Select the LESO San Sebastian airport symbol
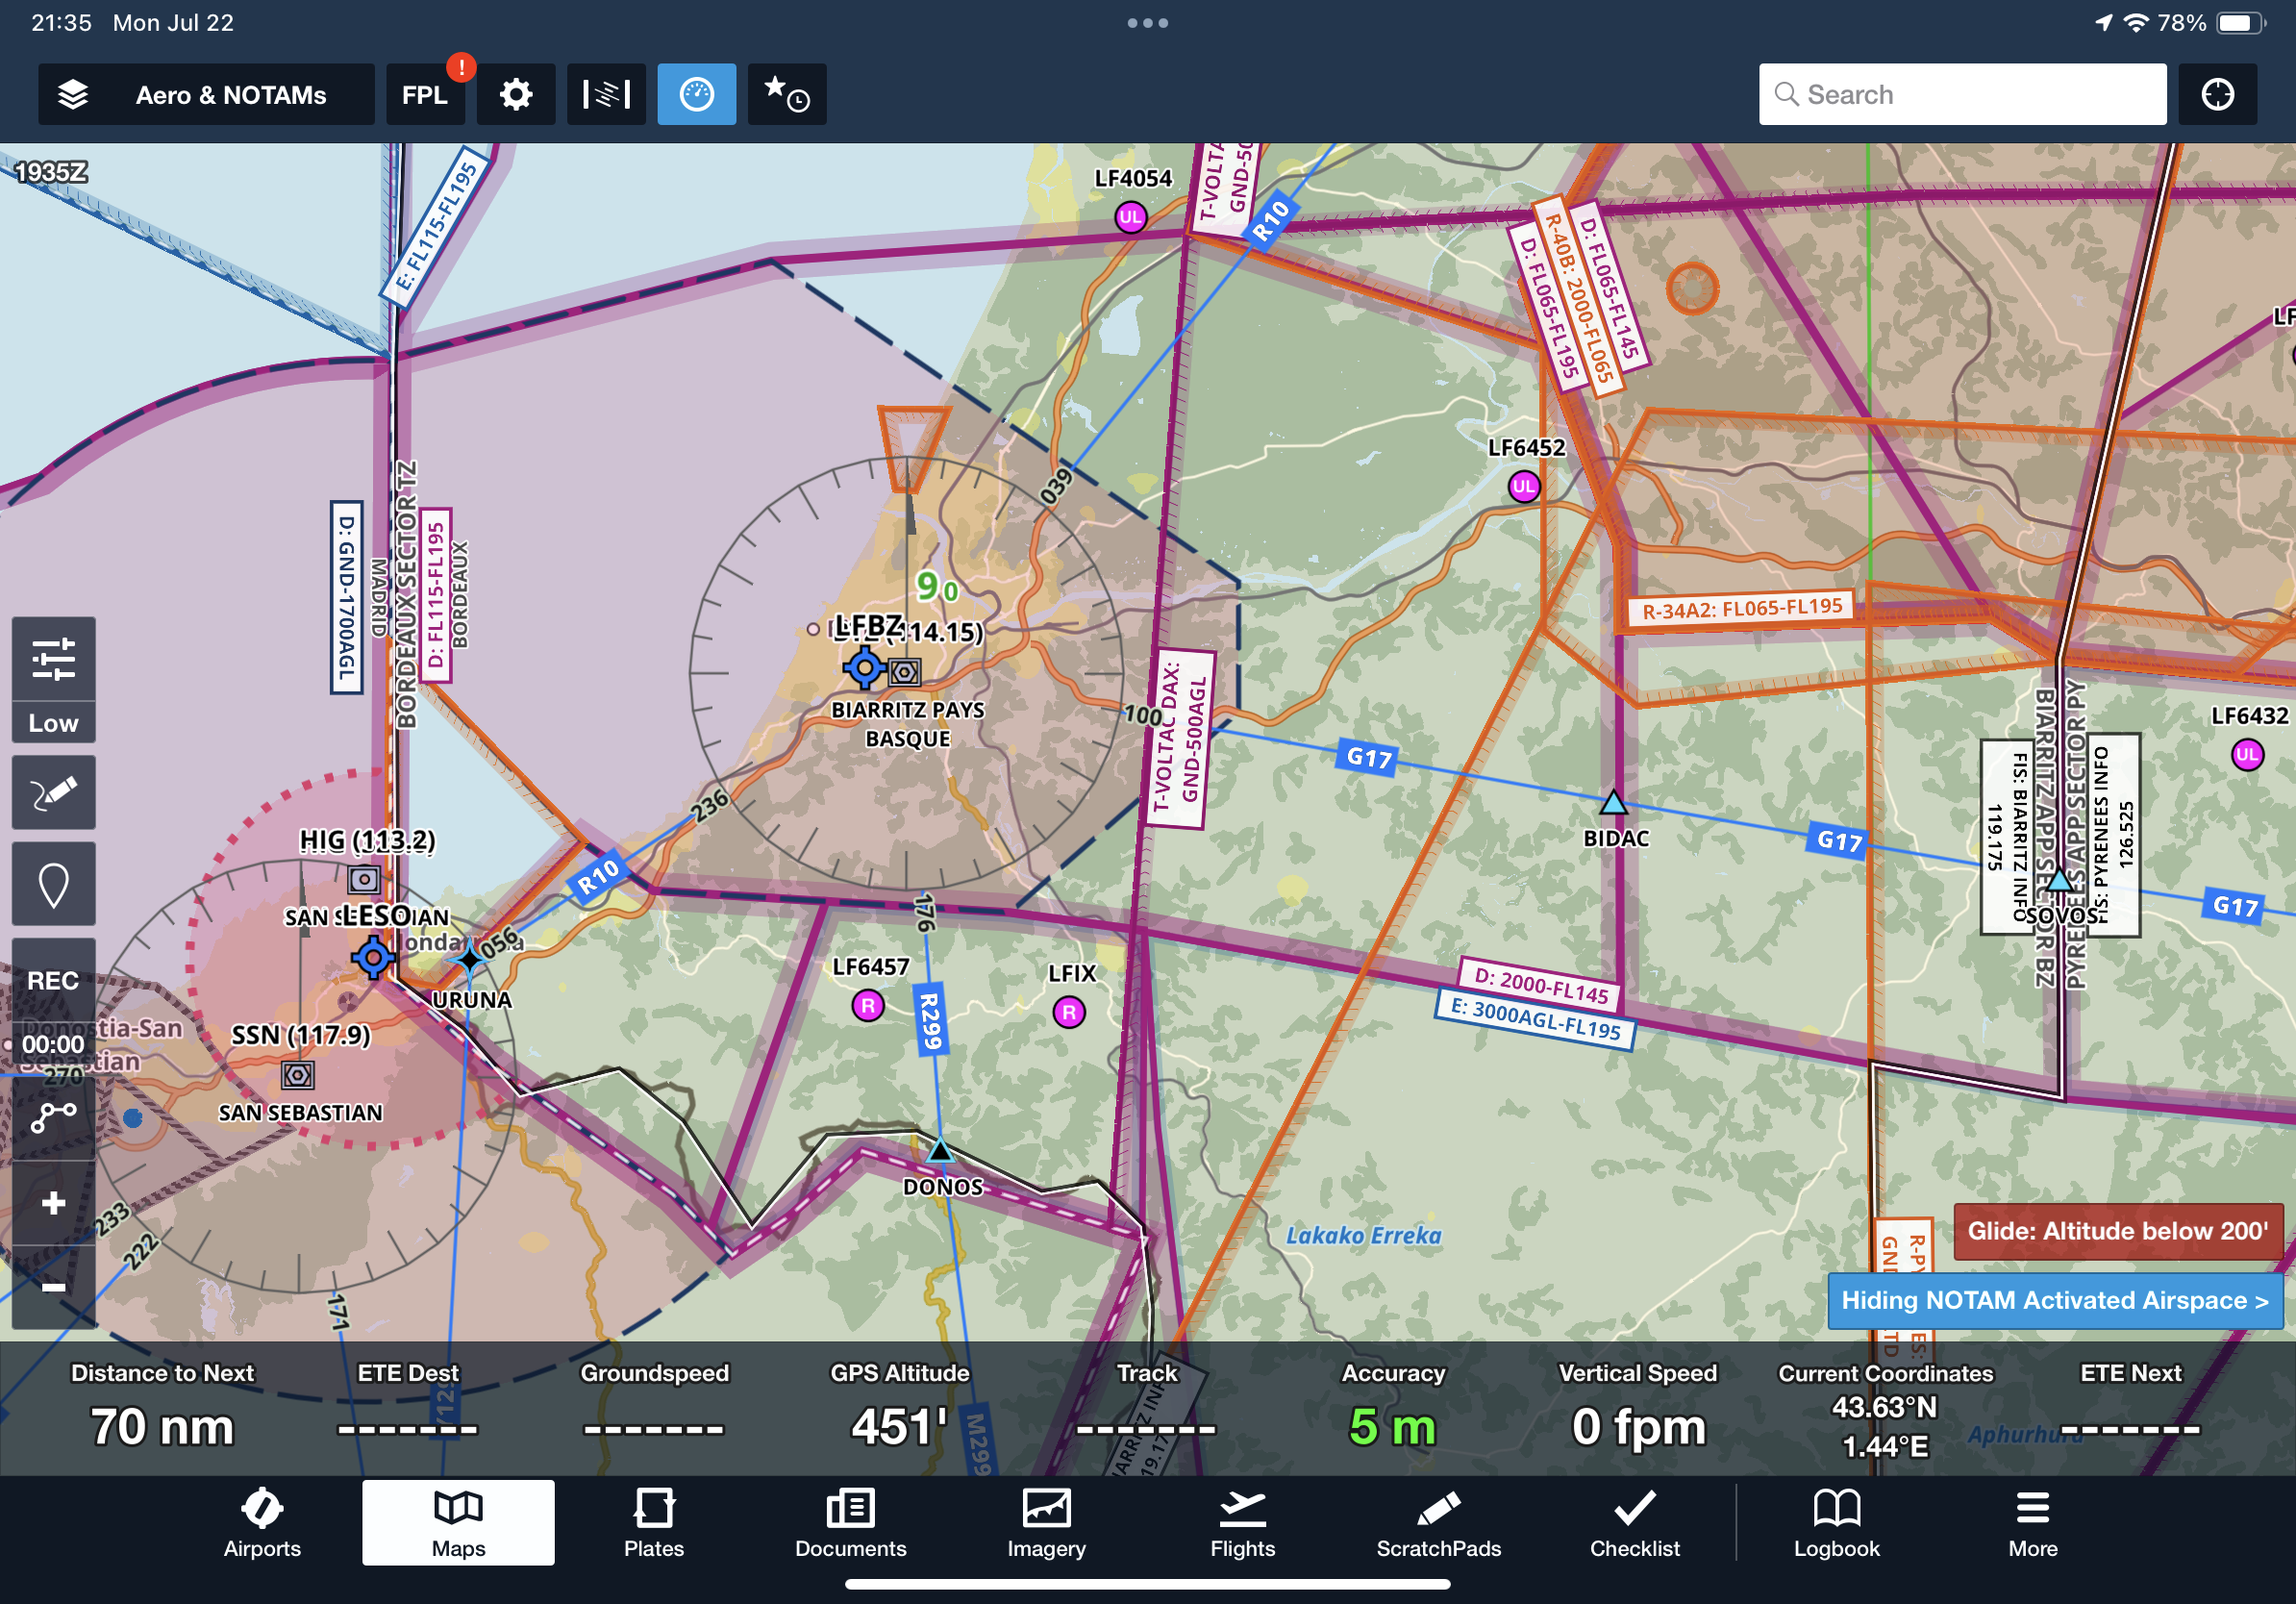2296x1604 pixels. pyautogui.click(x=373, y=958)
